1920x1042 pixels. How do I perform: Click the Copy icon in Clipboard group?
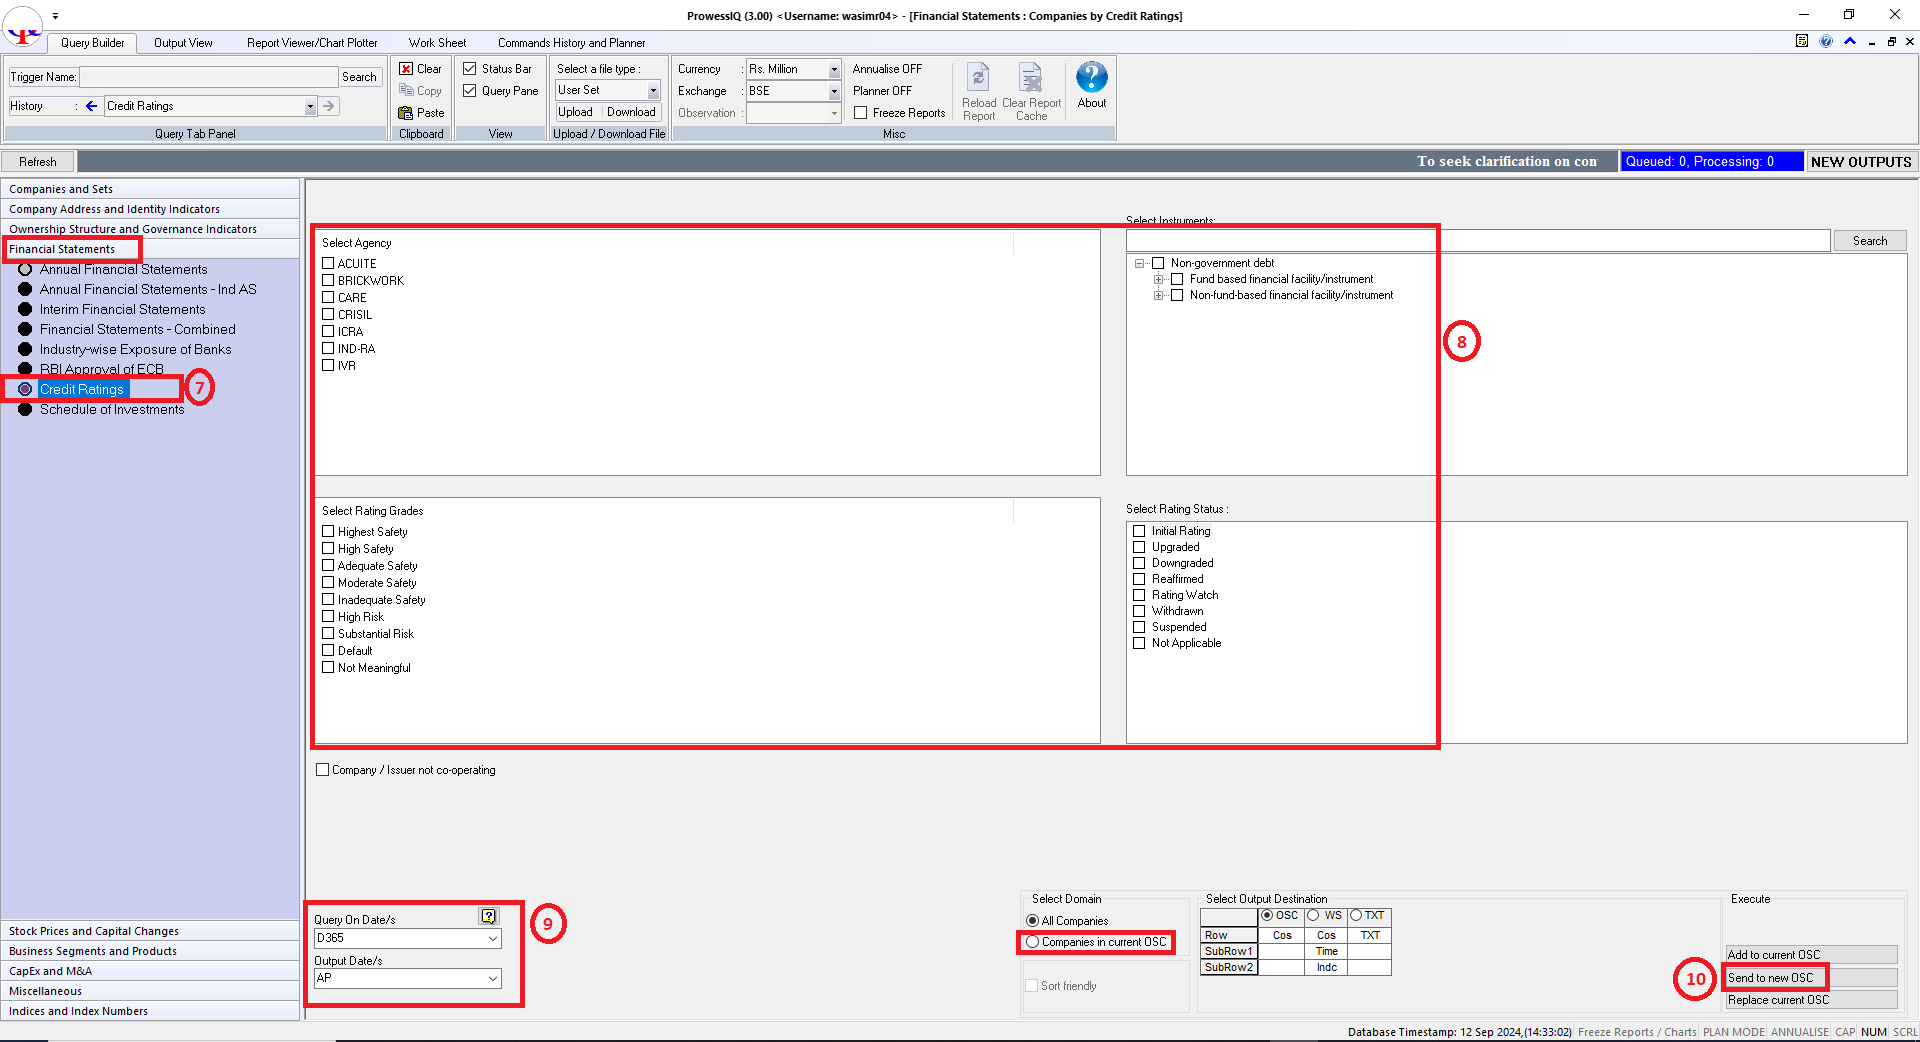pyautogui.click(x=406, y=91)
